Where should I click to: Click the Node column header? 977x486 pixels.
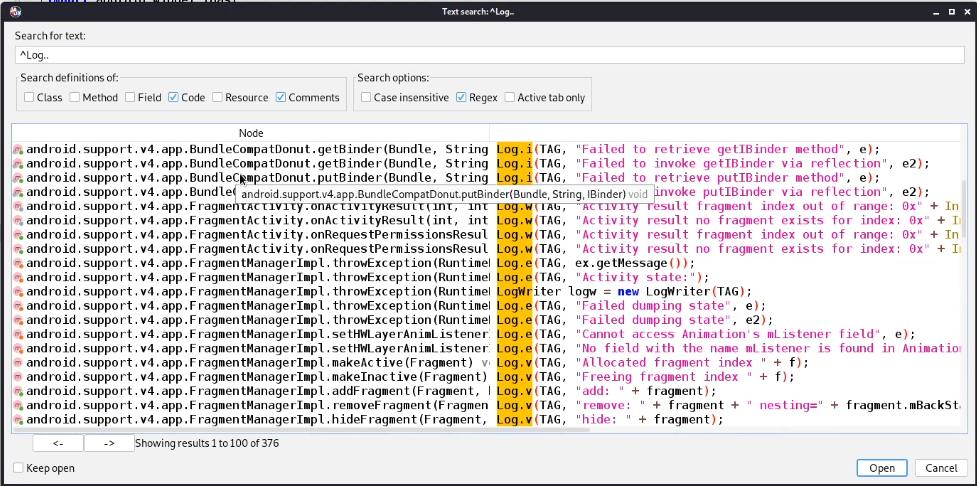tap(251, 133)
